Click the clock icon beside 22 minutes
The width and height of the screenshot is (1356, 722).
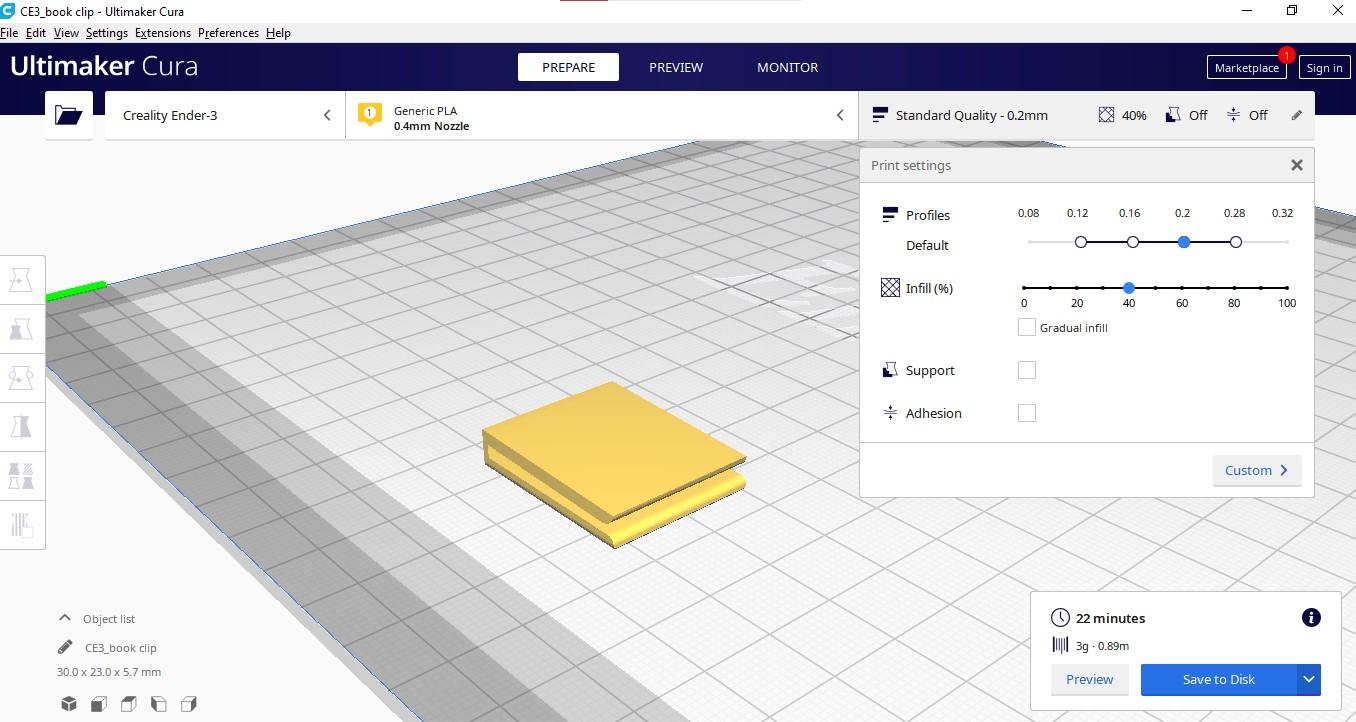(1061, 618)
